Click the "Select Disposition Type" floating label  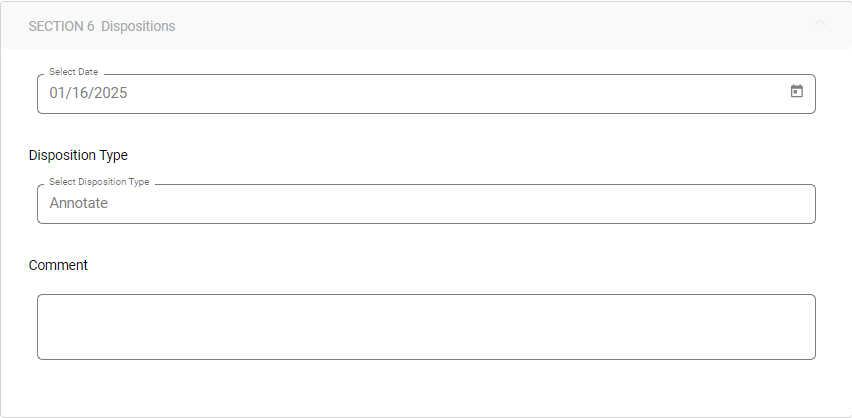point(99,182)
